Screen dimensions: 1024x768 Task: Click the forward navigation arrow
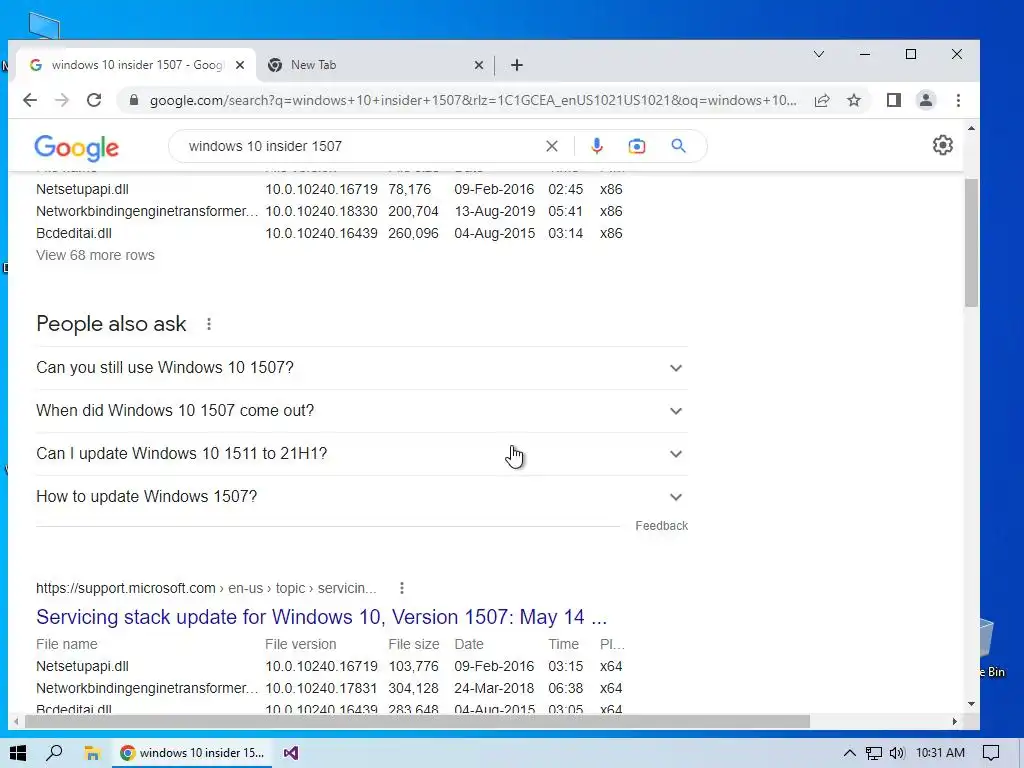tap(62, 100)
